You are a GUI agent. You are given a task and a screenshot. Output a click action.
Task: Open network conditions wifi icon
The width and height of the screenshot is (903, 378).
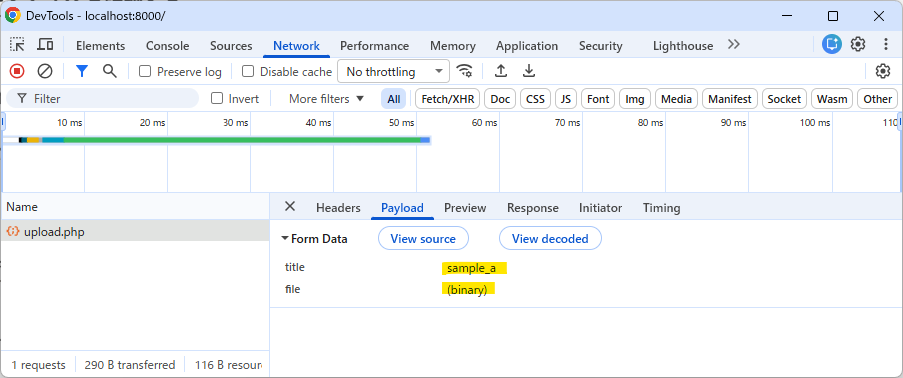click(464, 71)
